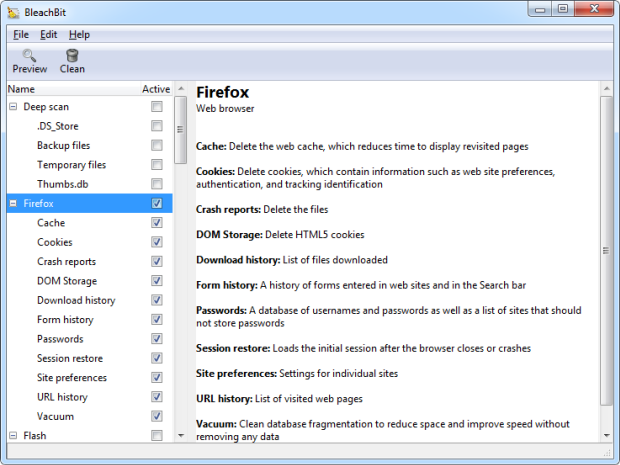
Task: Maximize the BleachBit window
Action: (x=563, y=9)
